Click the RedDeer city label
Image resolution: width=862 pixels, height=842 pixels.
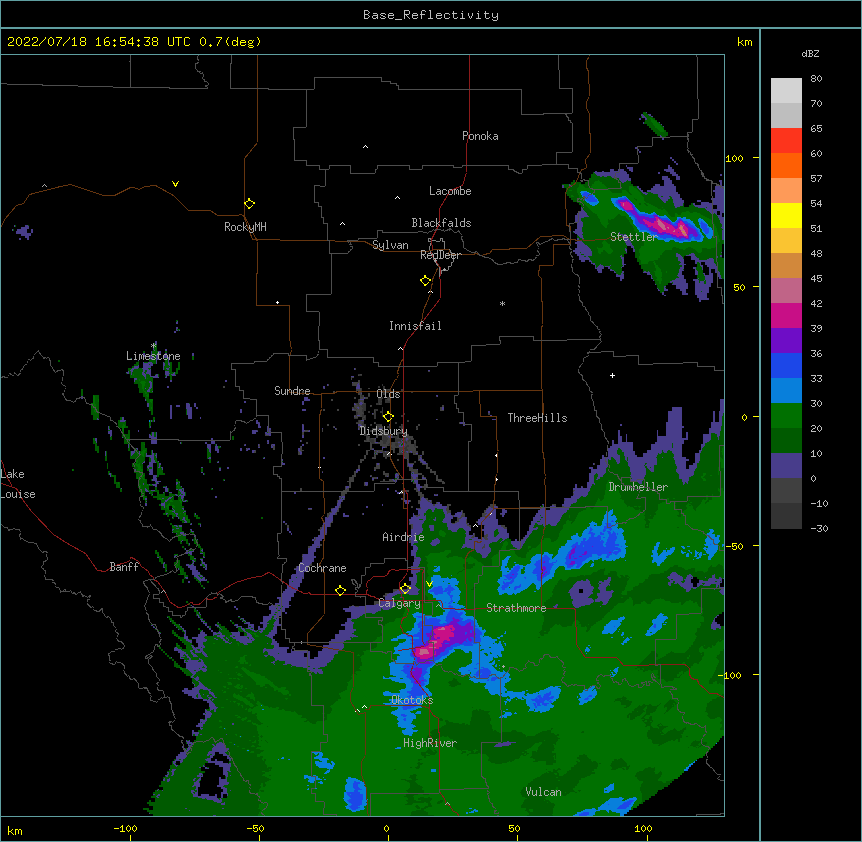point(440,255)
